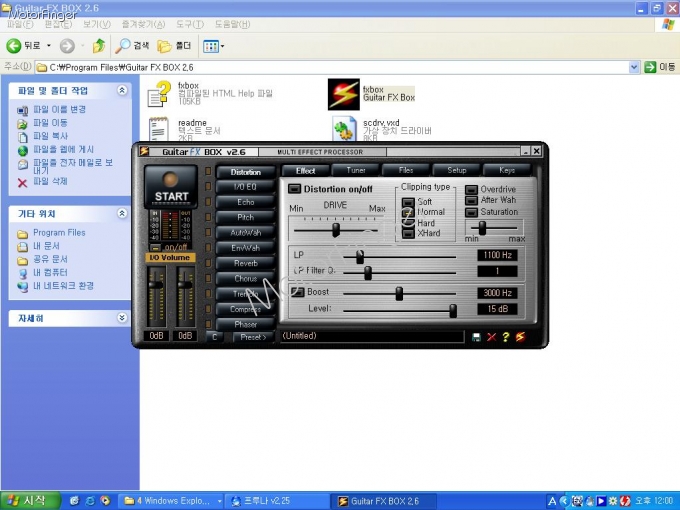Switch to the Setup tab
Screen dimensions: 680x510
(456, 171)
